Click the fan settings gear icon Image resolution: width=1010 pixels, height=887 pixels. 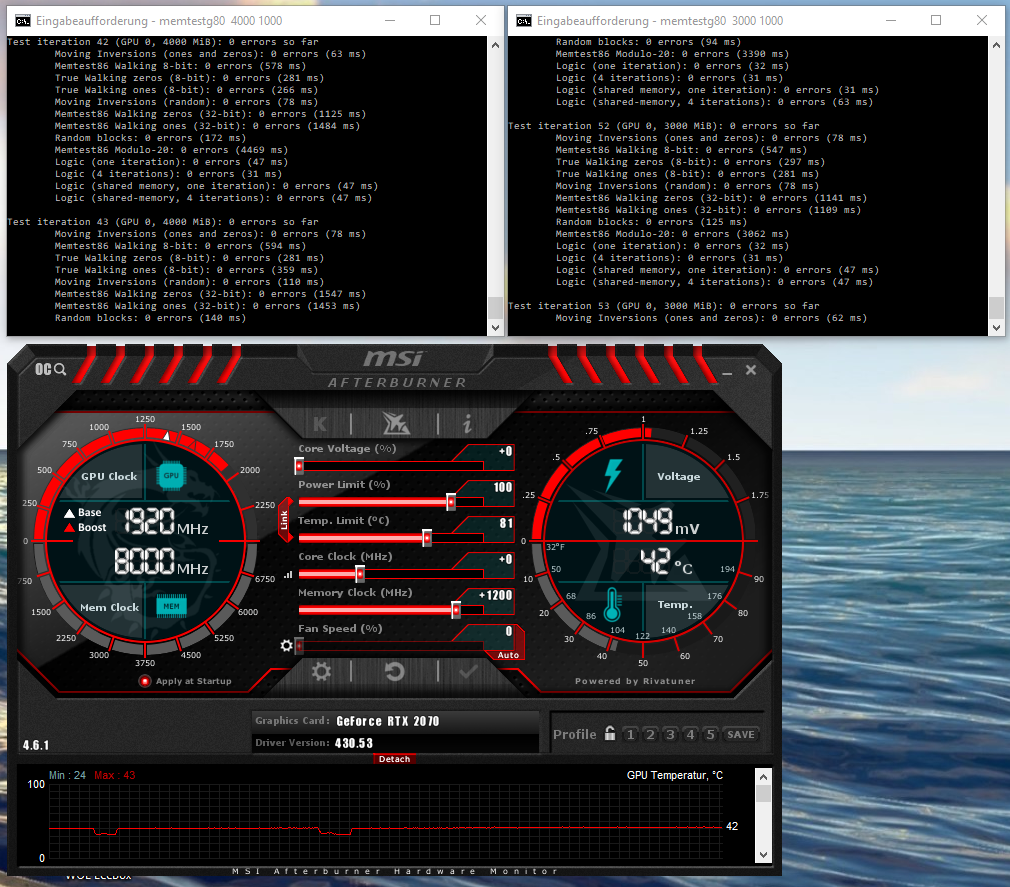287,645
